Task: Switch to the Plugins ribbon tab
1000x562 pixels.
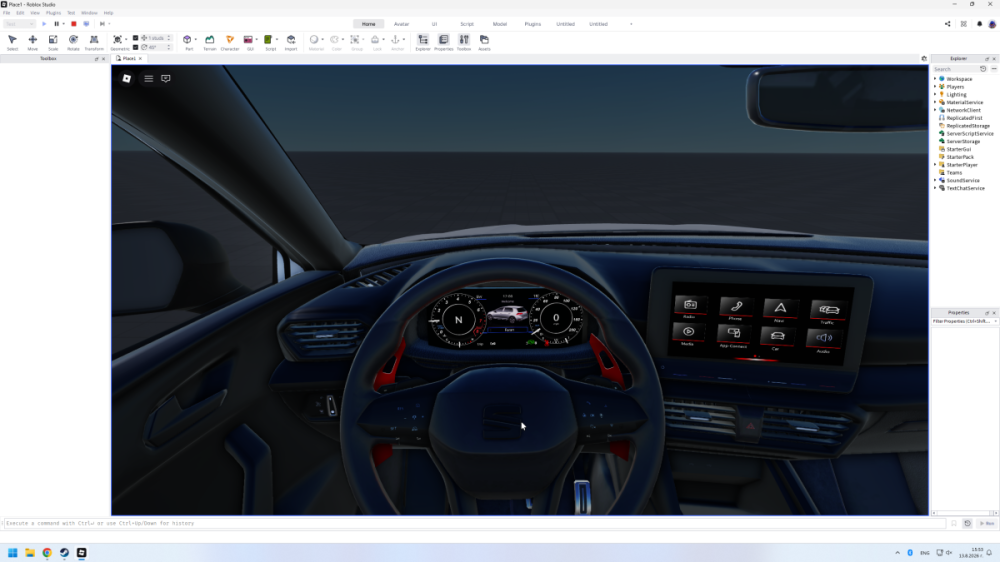Action: point(533,24)
